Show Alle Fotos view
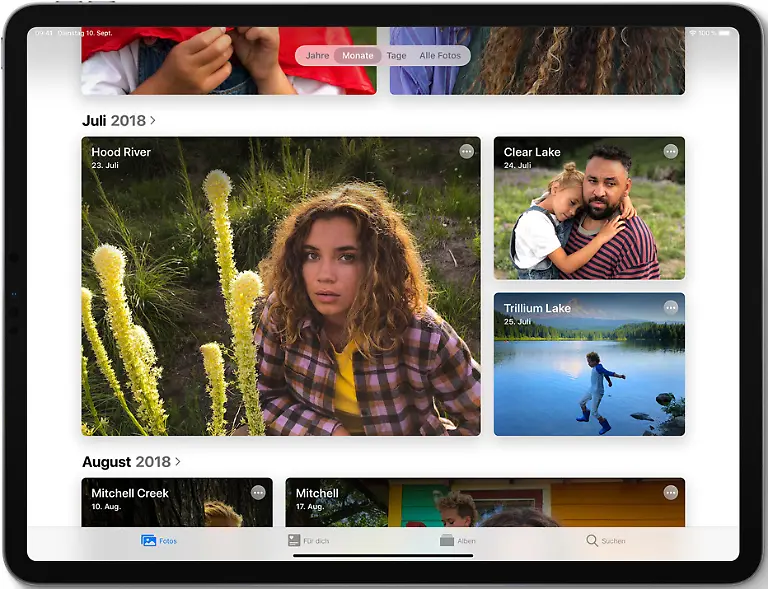 [x=440, y=56]
